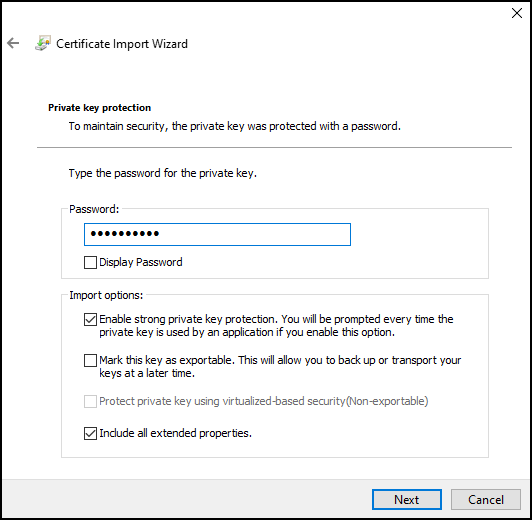The width and height of the screenshot is (532, 520).
Task: Uncheck the Enable strong private key protection box
Action: 90,319
